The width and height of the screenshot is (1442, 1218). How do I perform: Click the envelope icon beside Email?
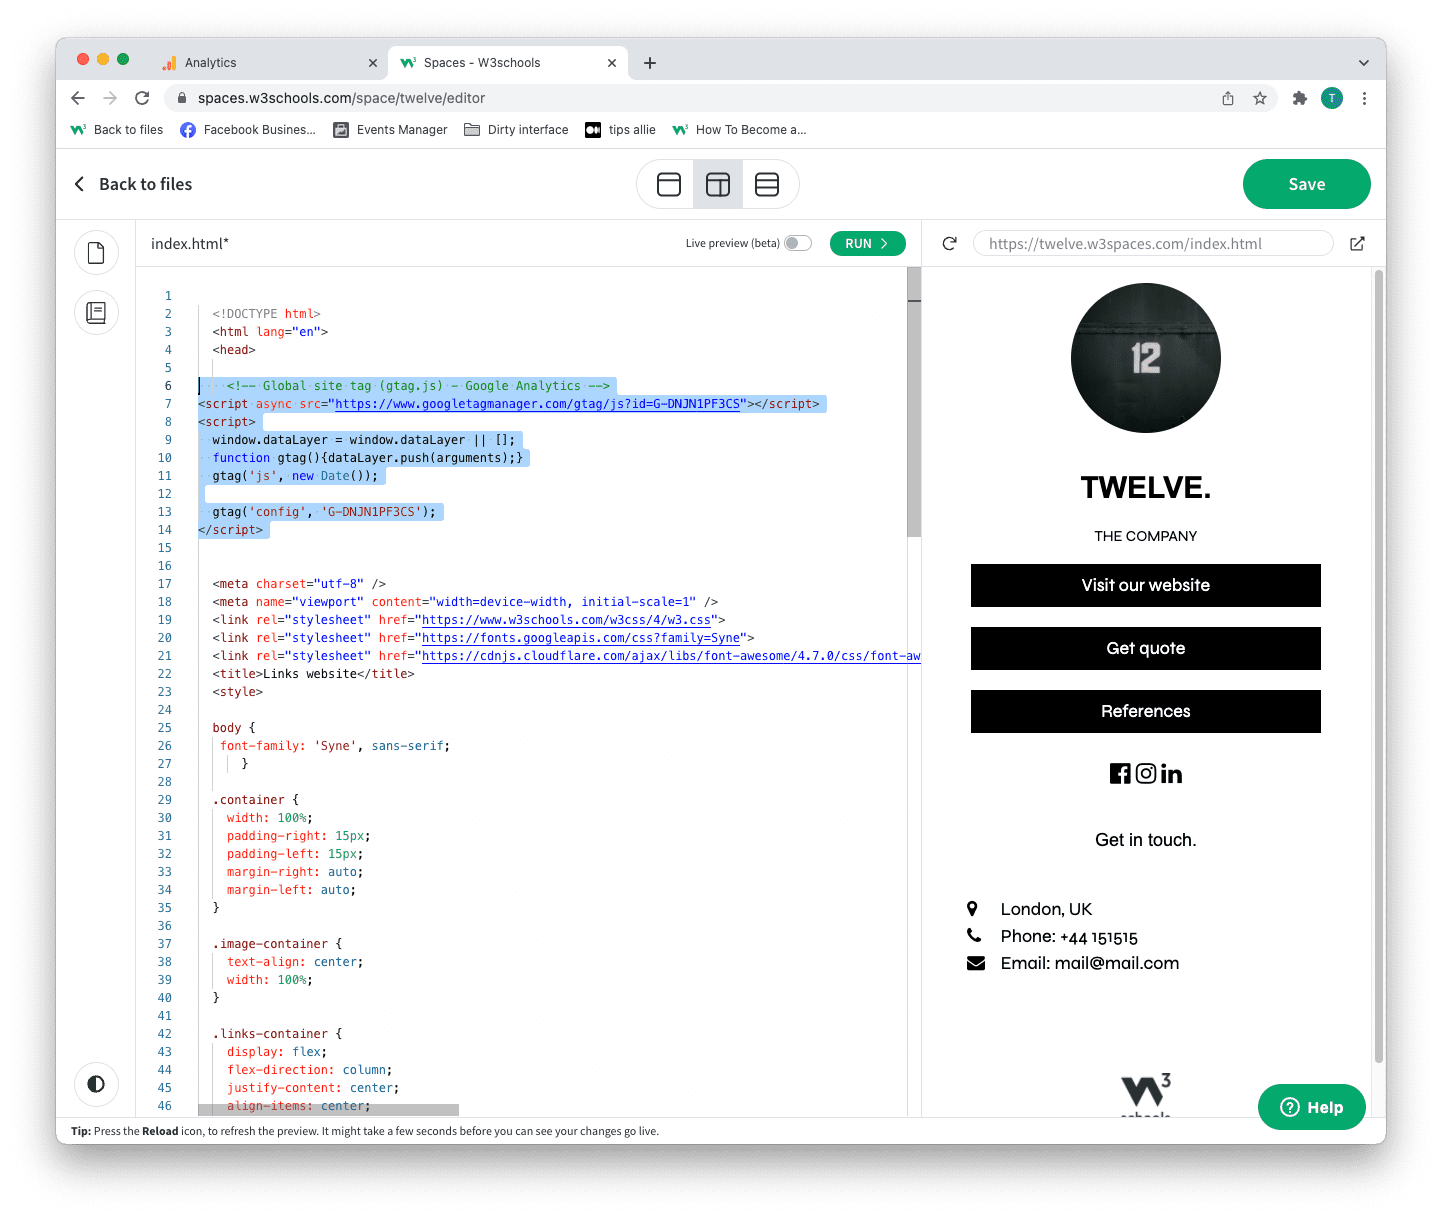tap(976, 963)
